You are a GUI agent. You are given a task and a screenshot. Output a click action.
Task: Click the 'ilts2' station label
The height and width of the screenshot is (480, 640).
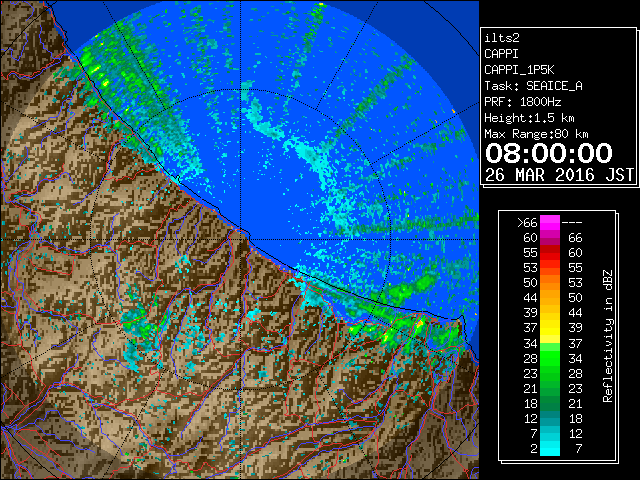pyautogui.click(x=502, y=38)
